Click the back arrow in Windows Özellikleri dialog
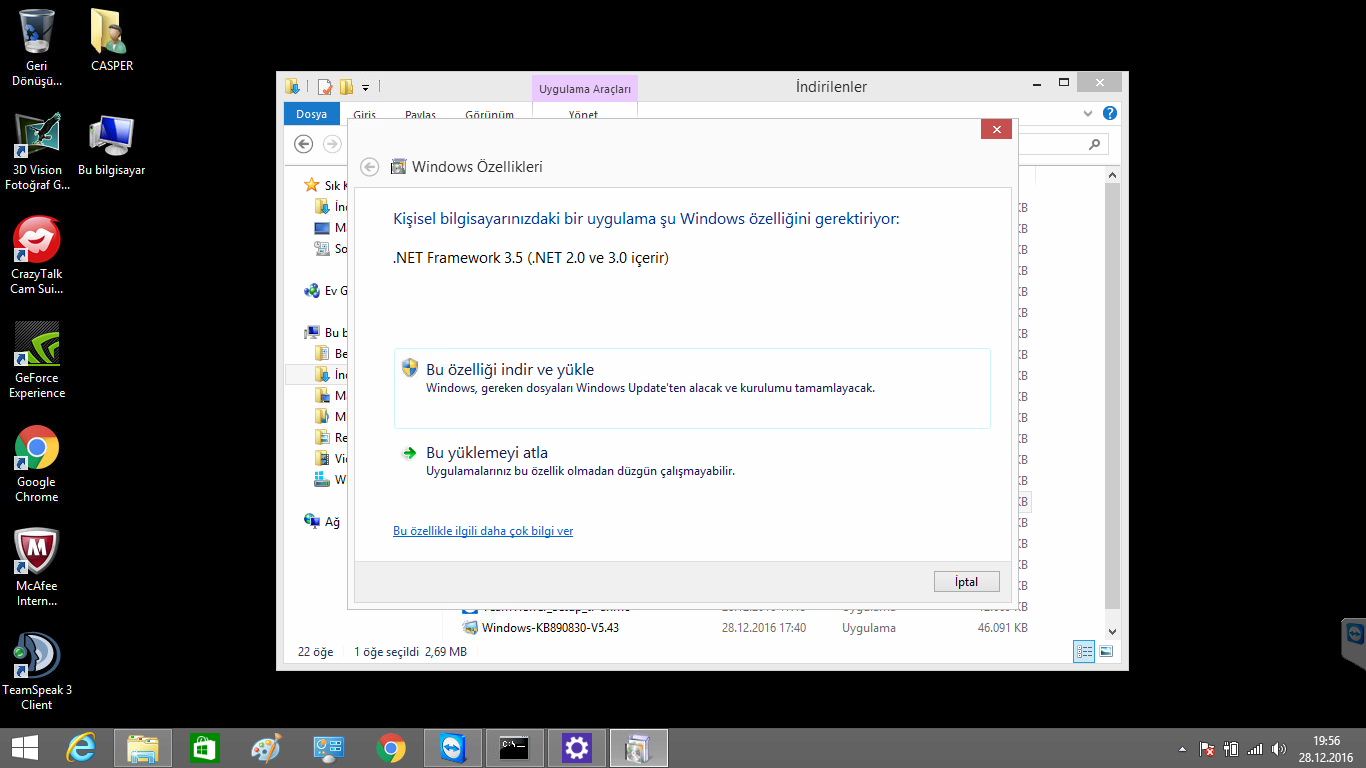The height and width of the screenshot is (768, 1366). pyautogui.click(x=369, y=166)
